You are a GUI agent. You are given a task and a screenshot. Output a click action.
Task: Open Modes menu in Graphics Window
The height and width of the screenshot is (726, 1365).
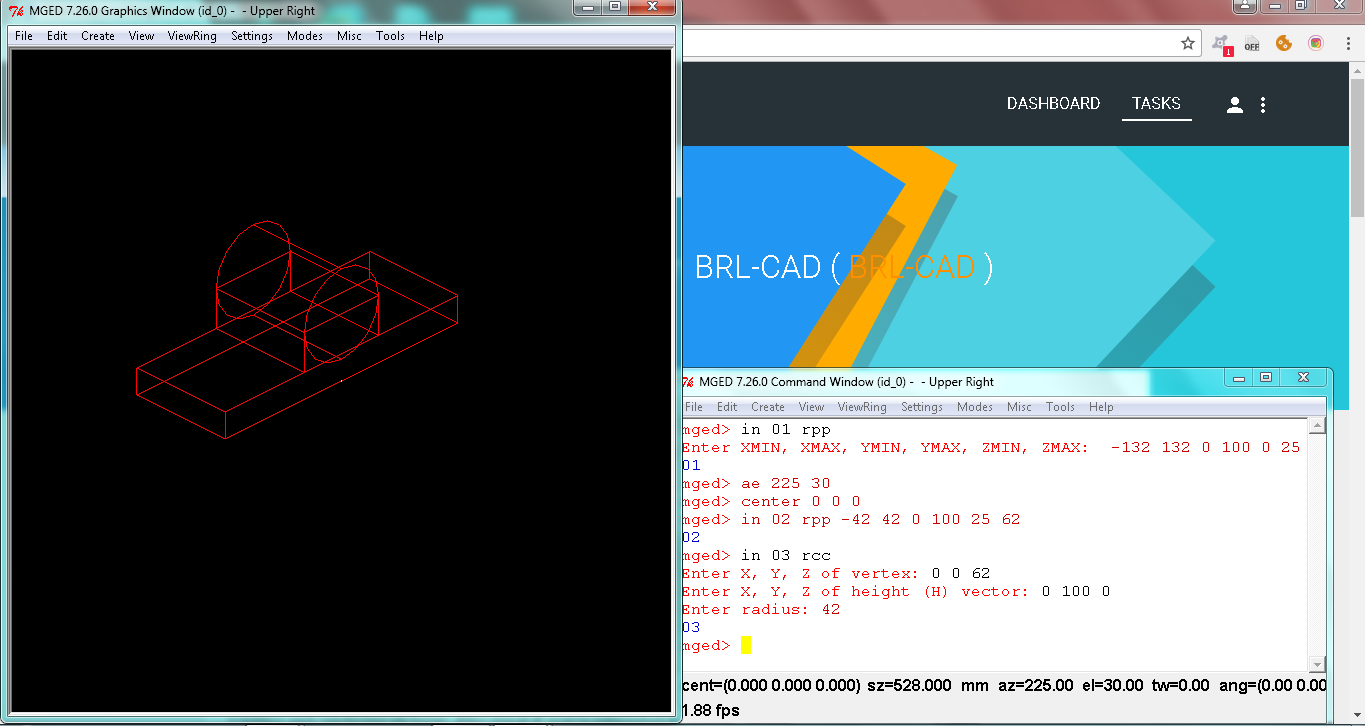point(305,36)
